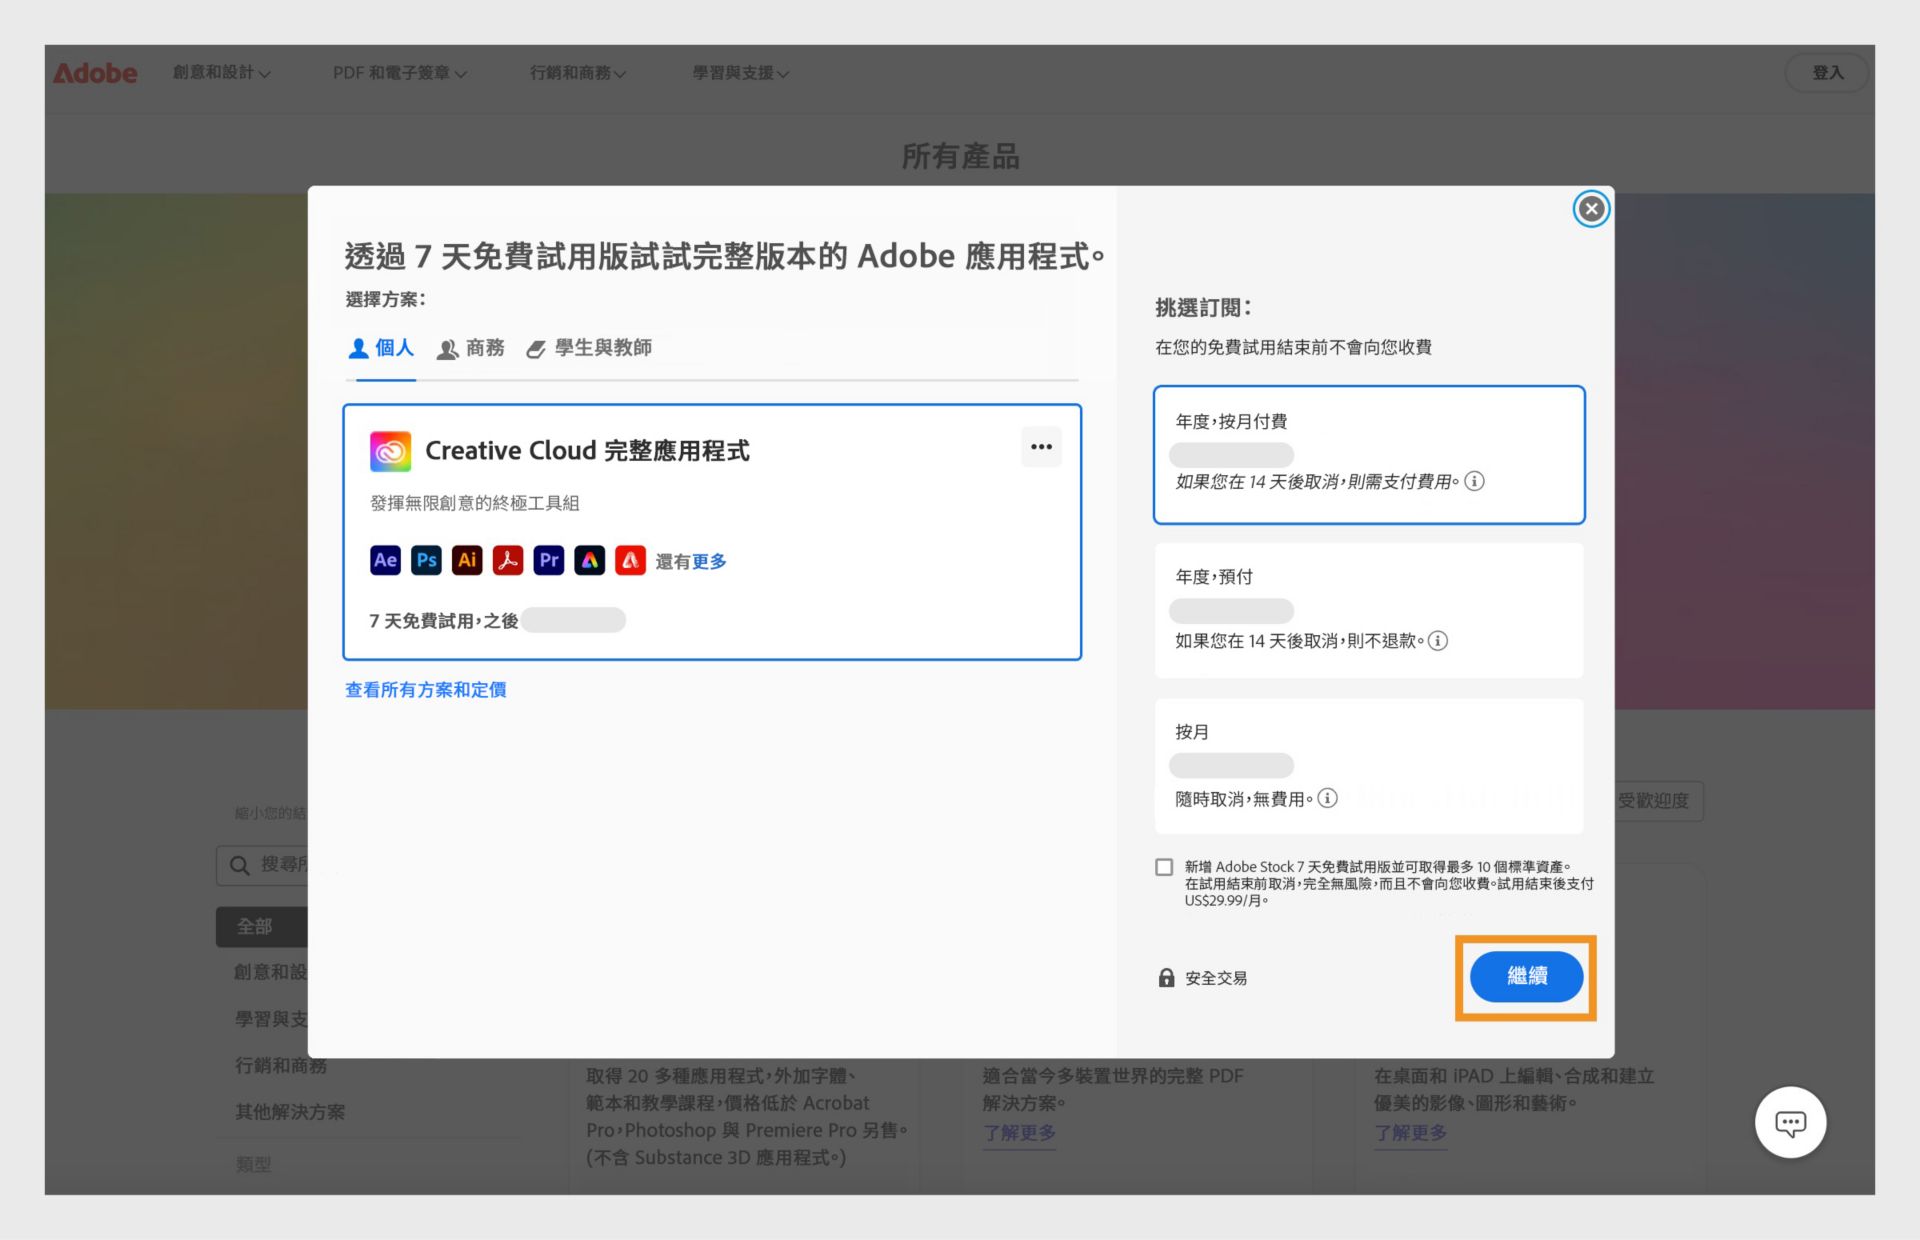
Task: Close the free trial dialog
Action: (1591, 209)
